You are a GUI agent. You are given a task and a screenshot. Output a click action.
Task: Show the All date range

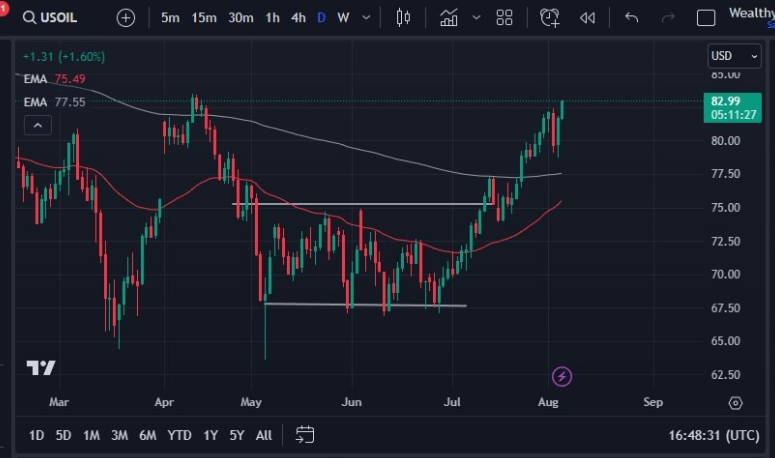264,435
